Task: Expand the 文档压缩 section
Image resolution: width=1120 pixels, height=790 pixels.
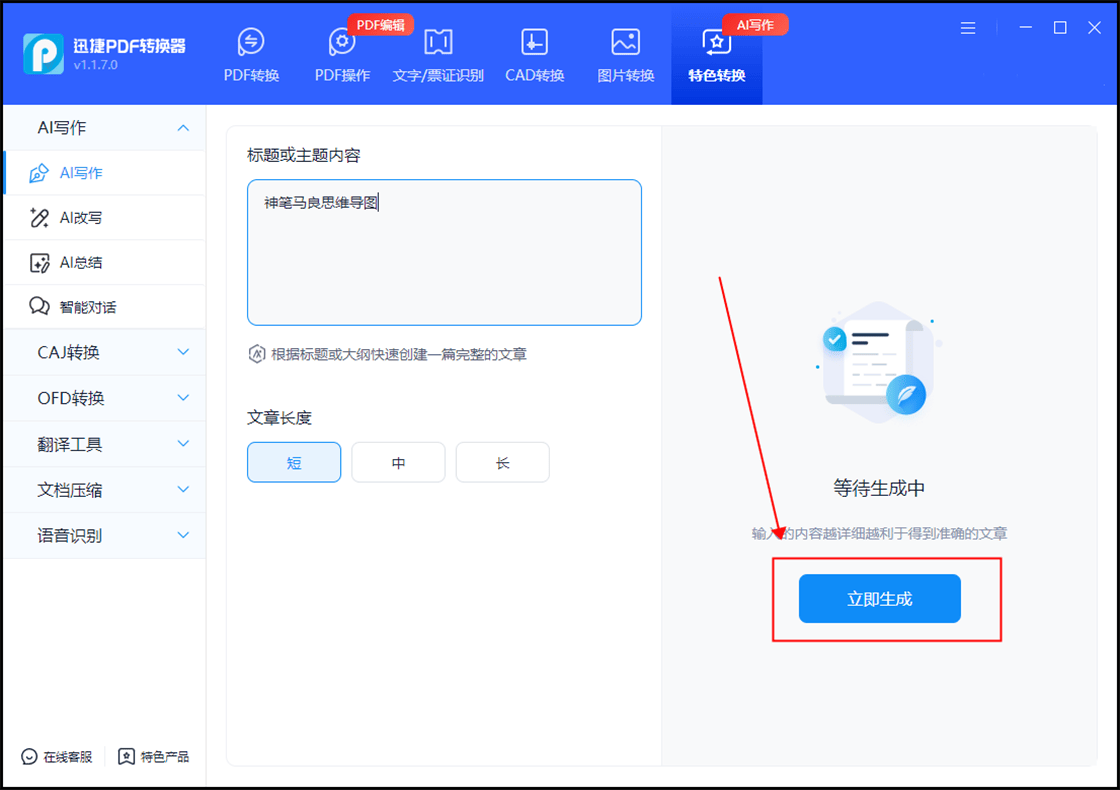Action: click(183, 489)
